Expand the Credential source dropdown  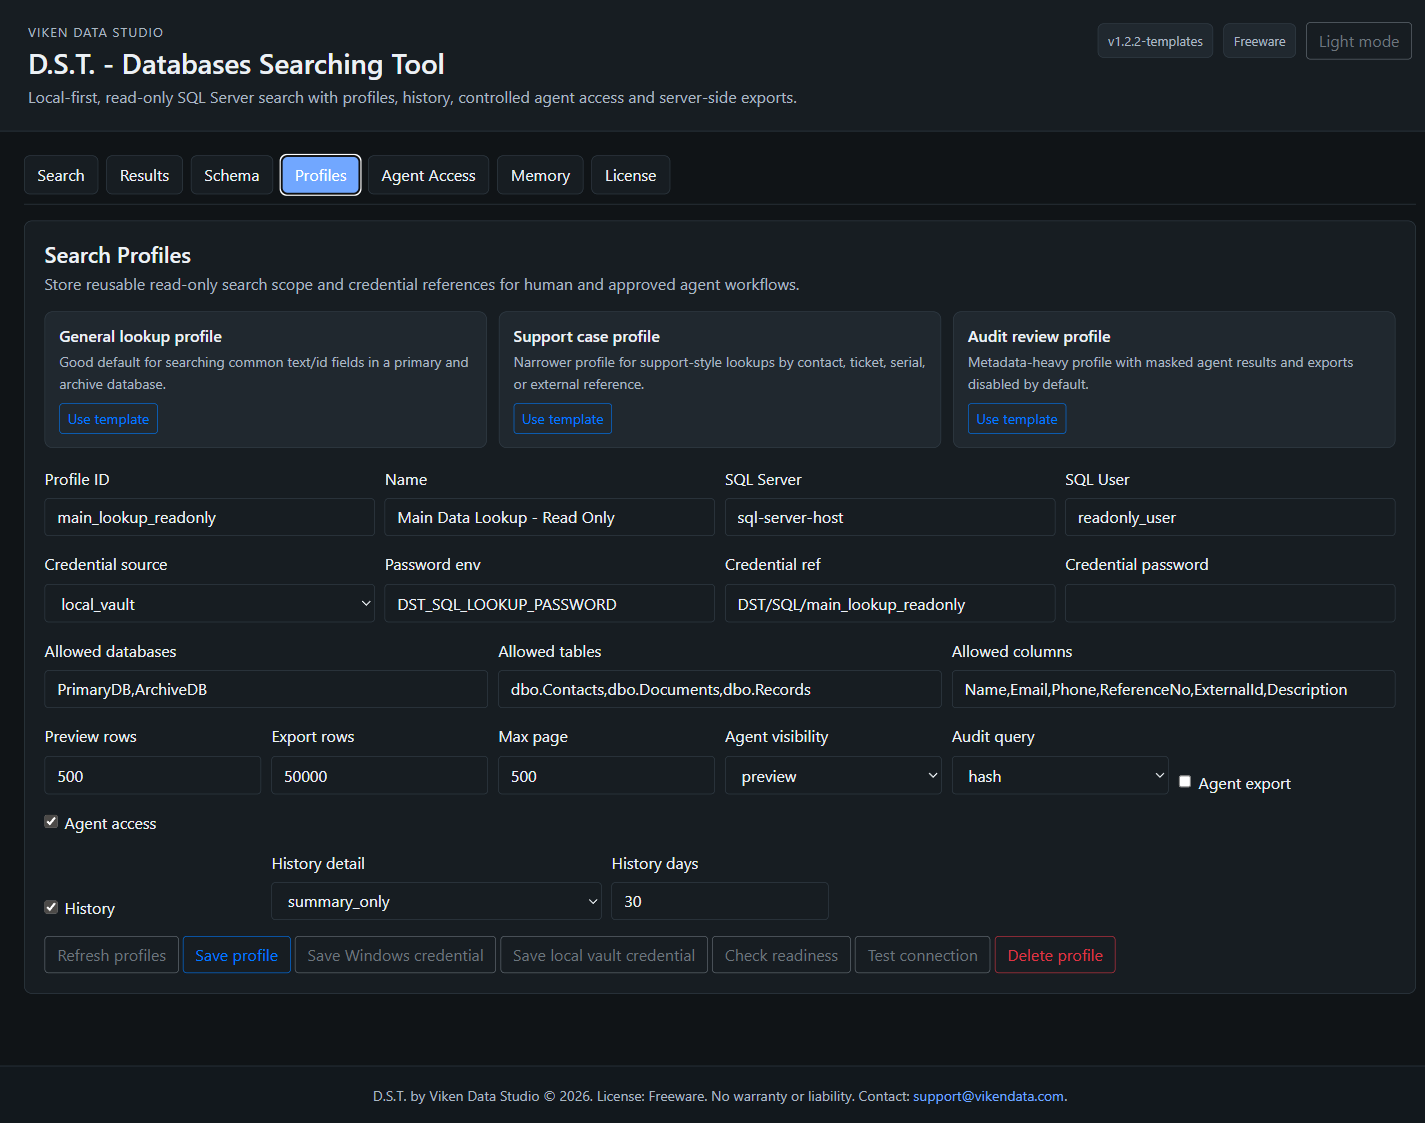pyautogui.click(x=209, y=604)
